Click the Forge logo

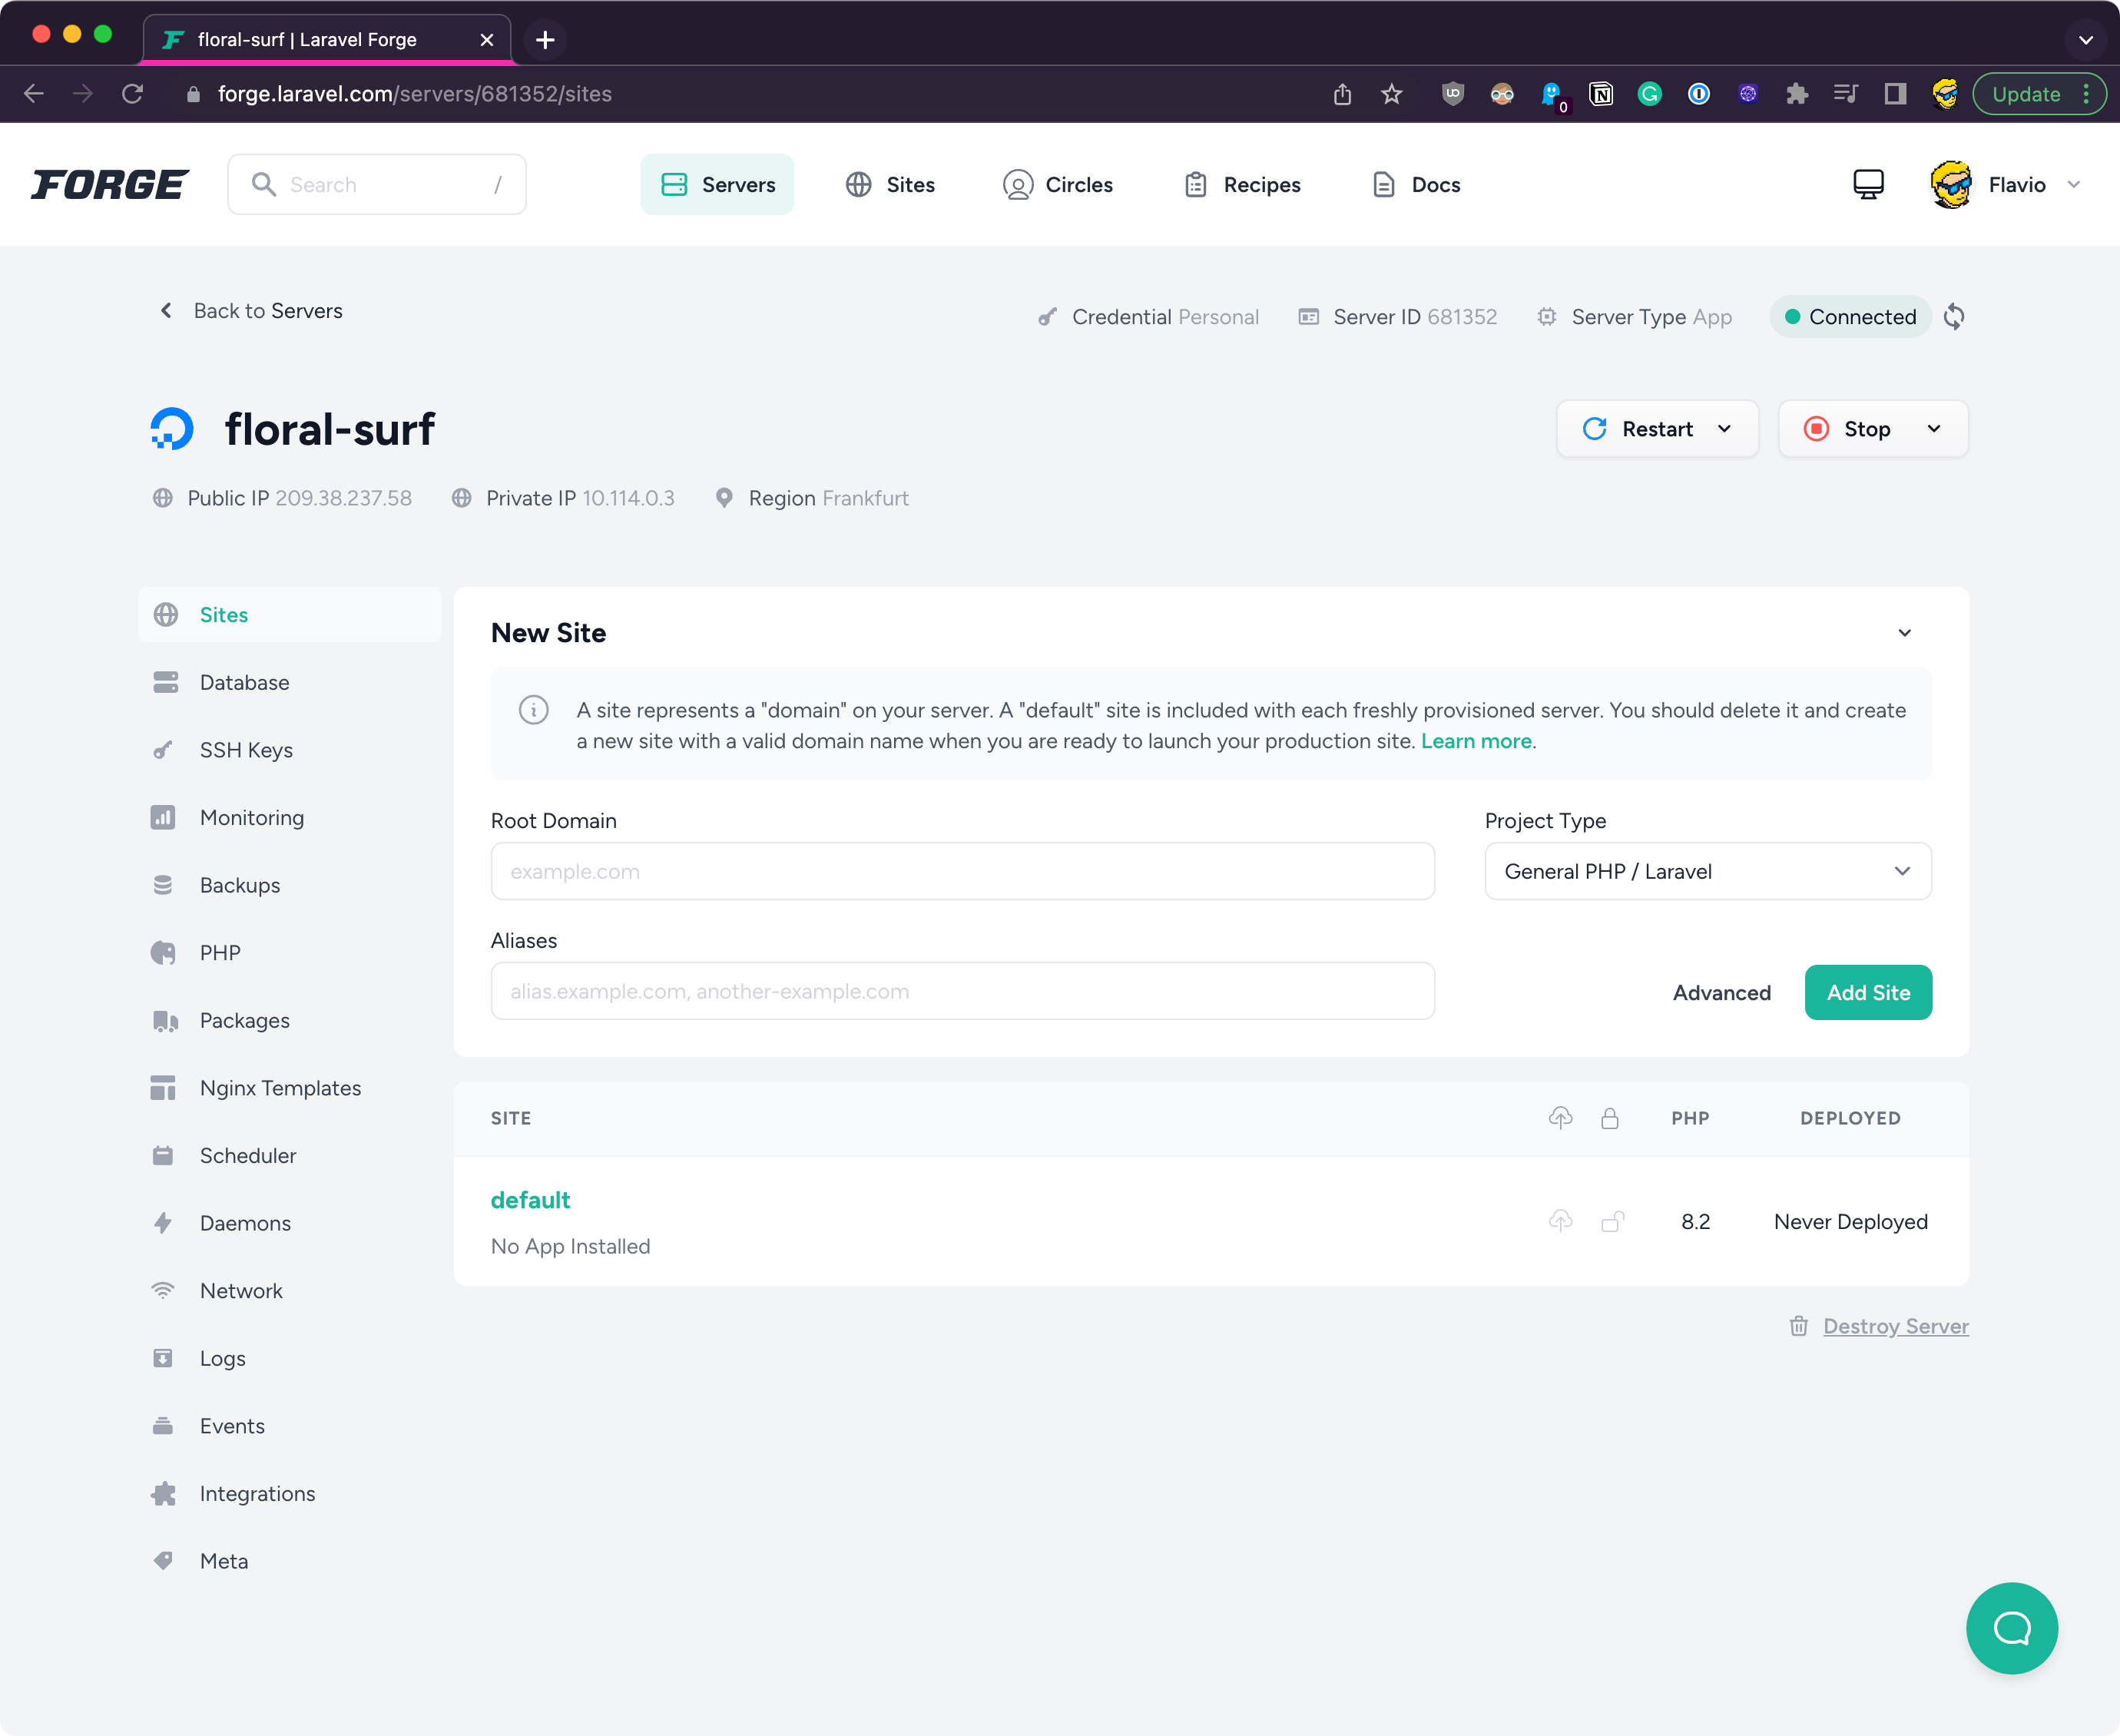click(x=110, y=184)
